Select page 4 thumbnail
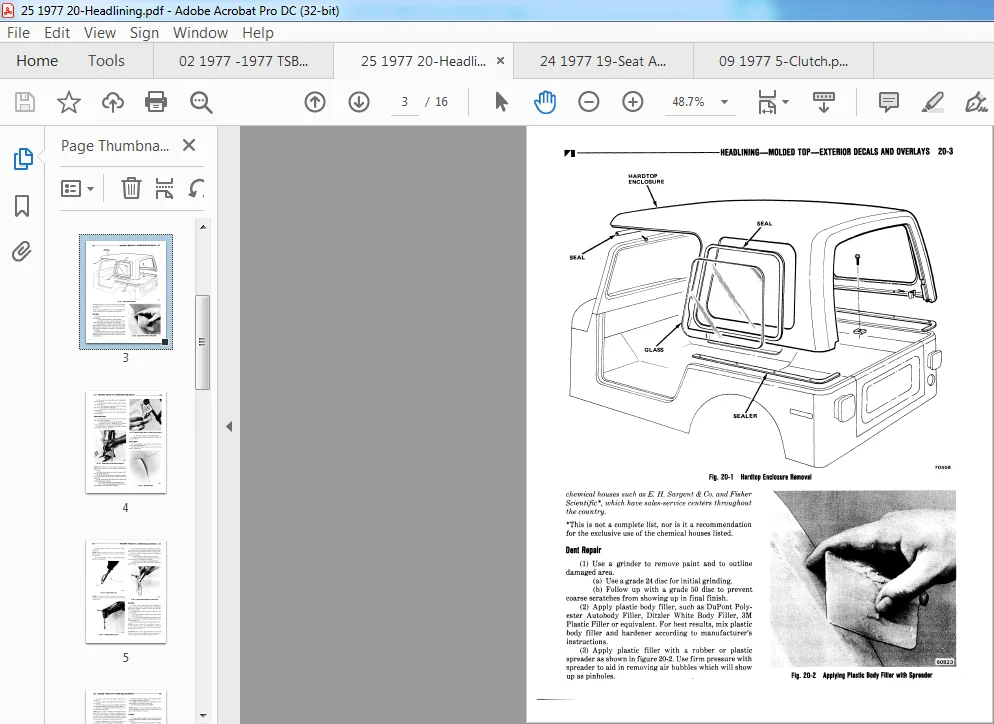The width and height of the screenshot is (994, 724). click(x=126, y=442)
